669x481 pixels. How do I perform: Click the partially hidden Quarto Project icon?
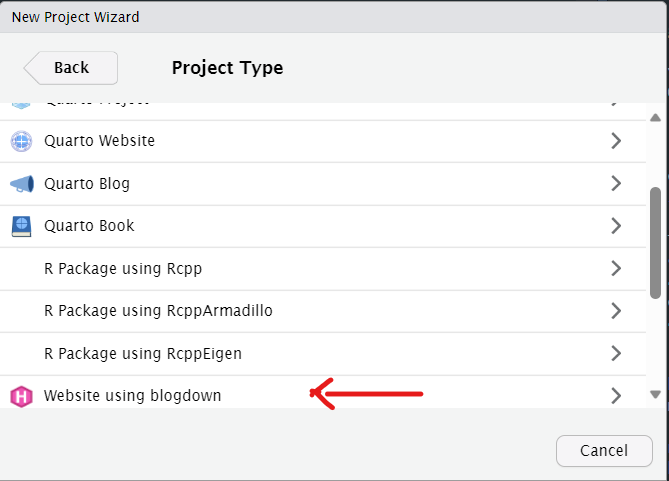click(21, 105)
